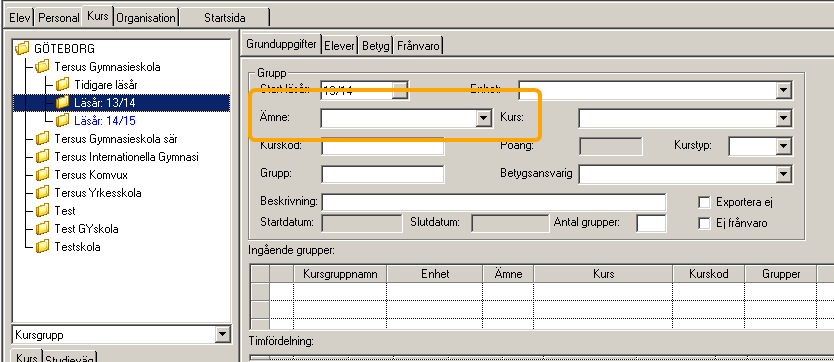834x362 pixels.
Task: Open the Kursgrupp dropdown
Action: point(222,335)
